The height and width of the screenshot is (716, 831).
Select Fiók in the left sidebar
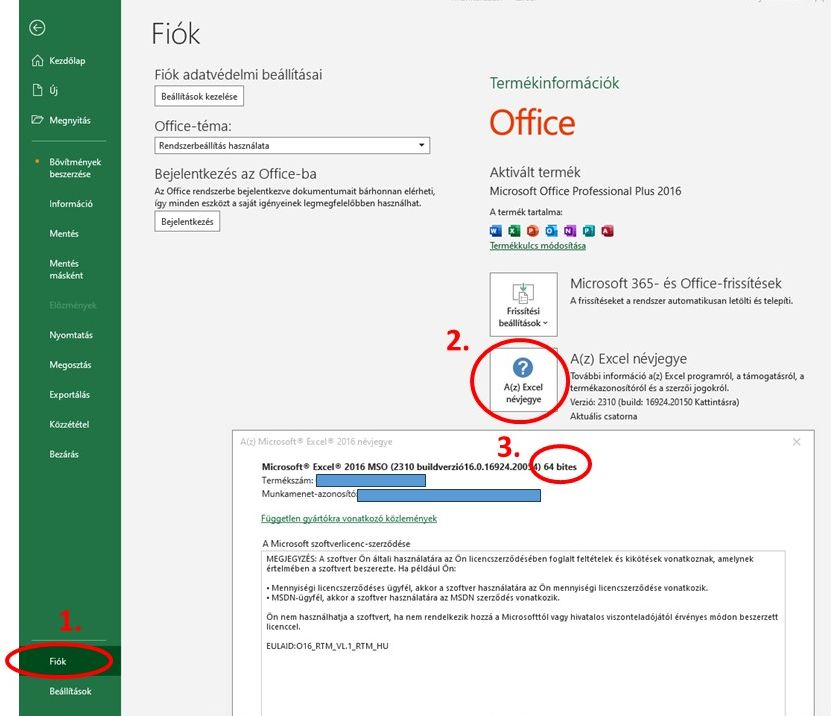click(x=59, y=661)
